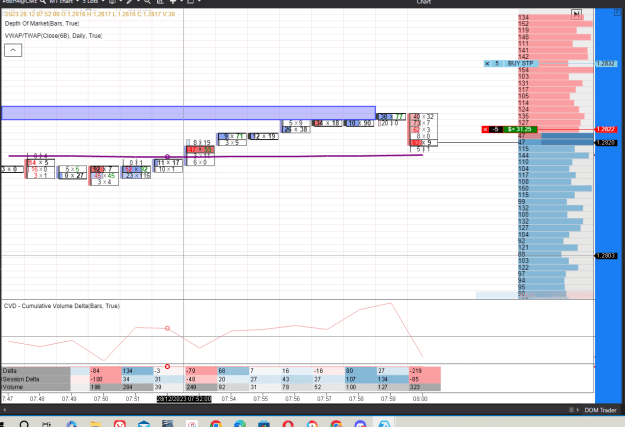Open the Mail app from the taskbar
Screen dimensions: 625x427
point(143,424)
